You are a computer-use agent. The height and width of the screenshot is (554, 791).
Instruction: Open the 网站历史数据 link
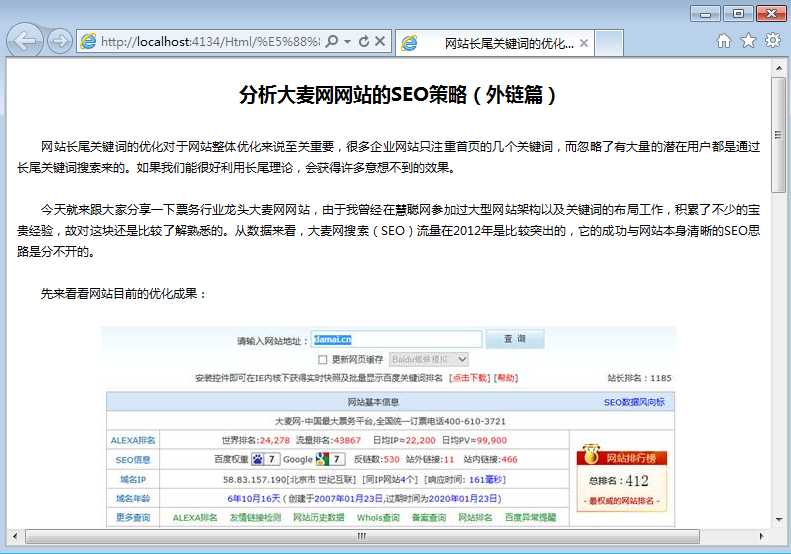coord(319,518)
